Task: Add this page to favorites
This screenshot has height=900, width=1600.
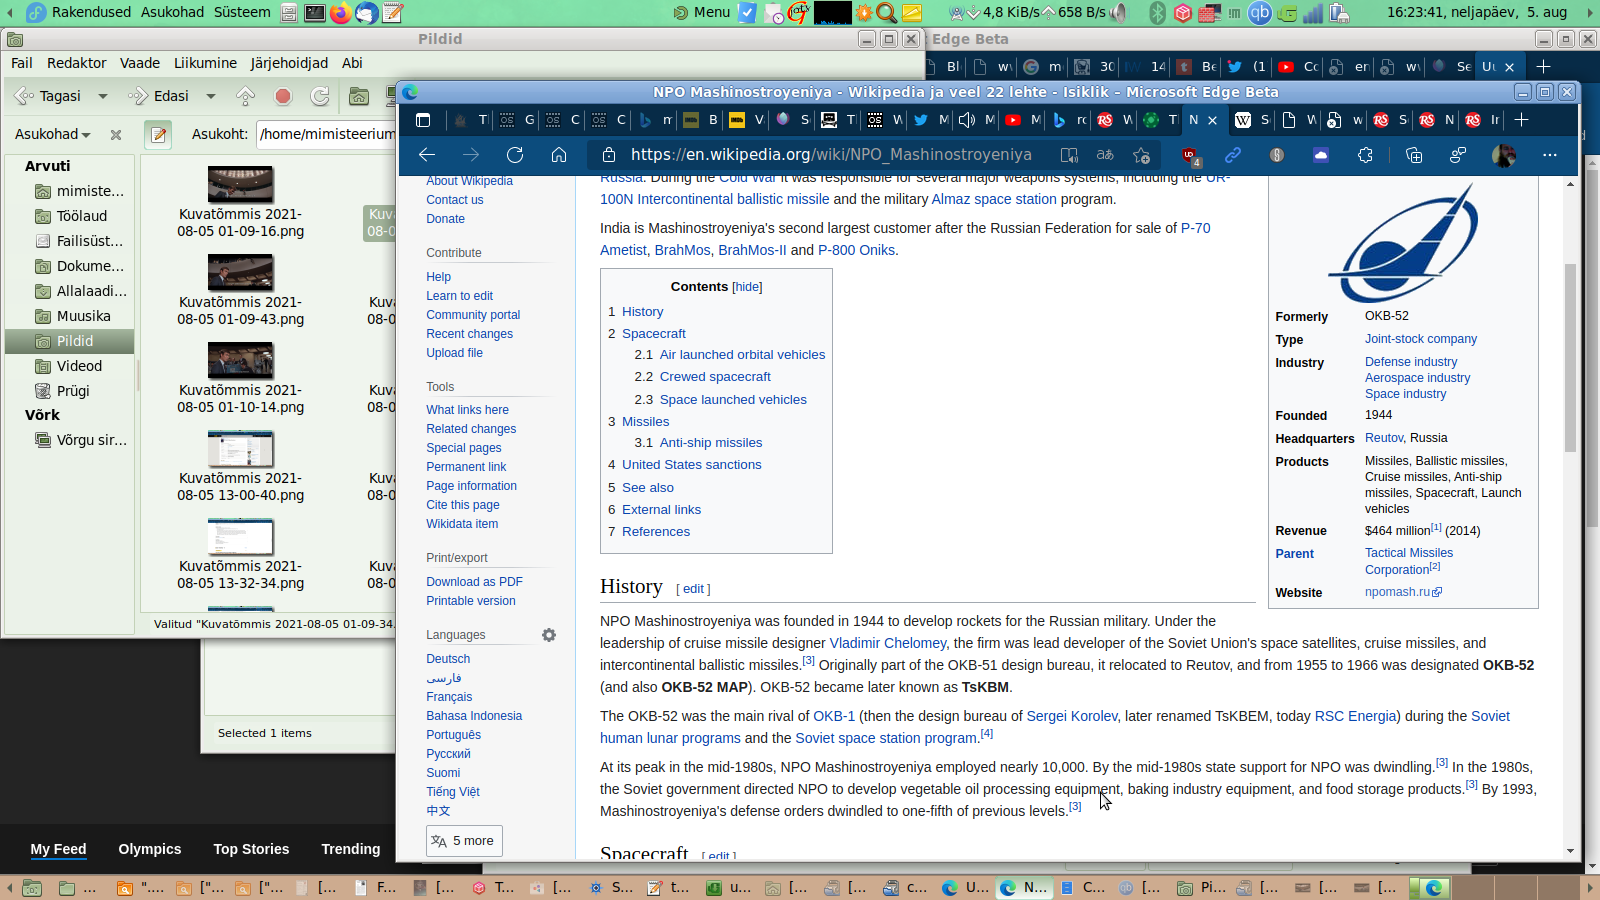Action: click(x=1142, y=155)
